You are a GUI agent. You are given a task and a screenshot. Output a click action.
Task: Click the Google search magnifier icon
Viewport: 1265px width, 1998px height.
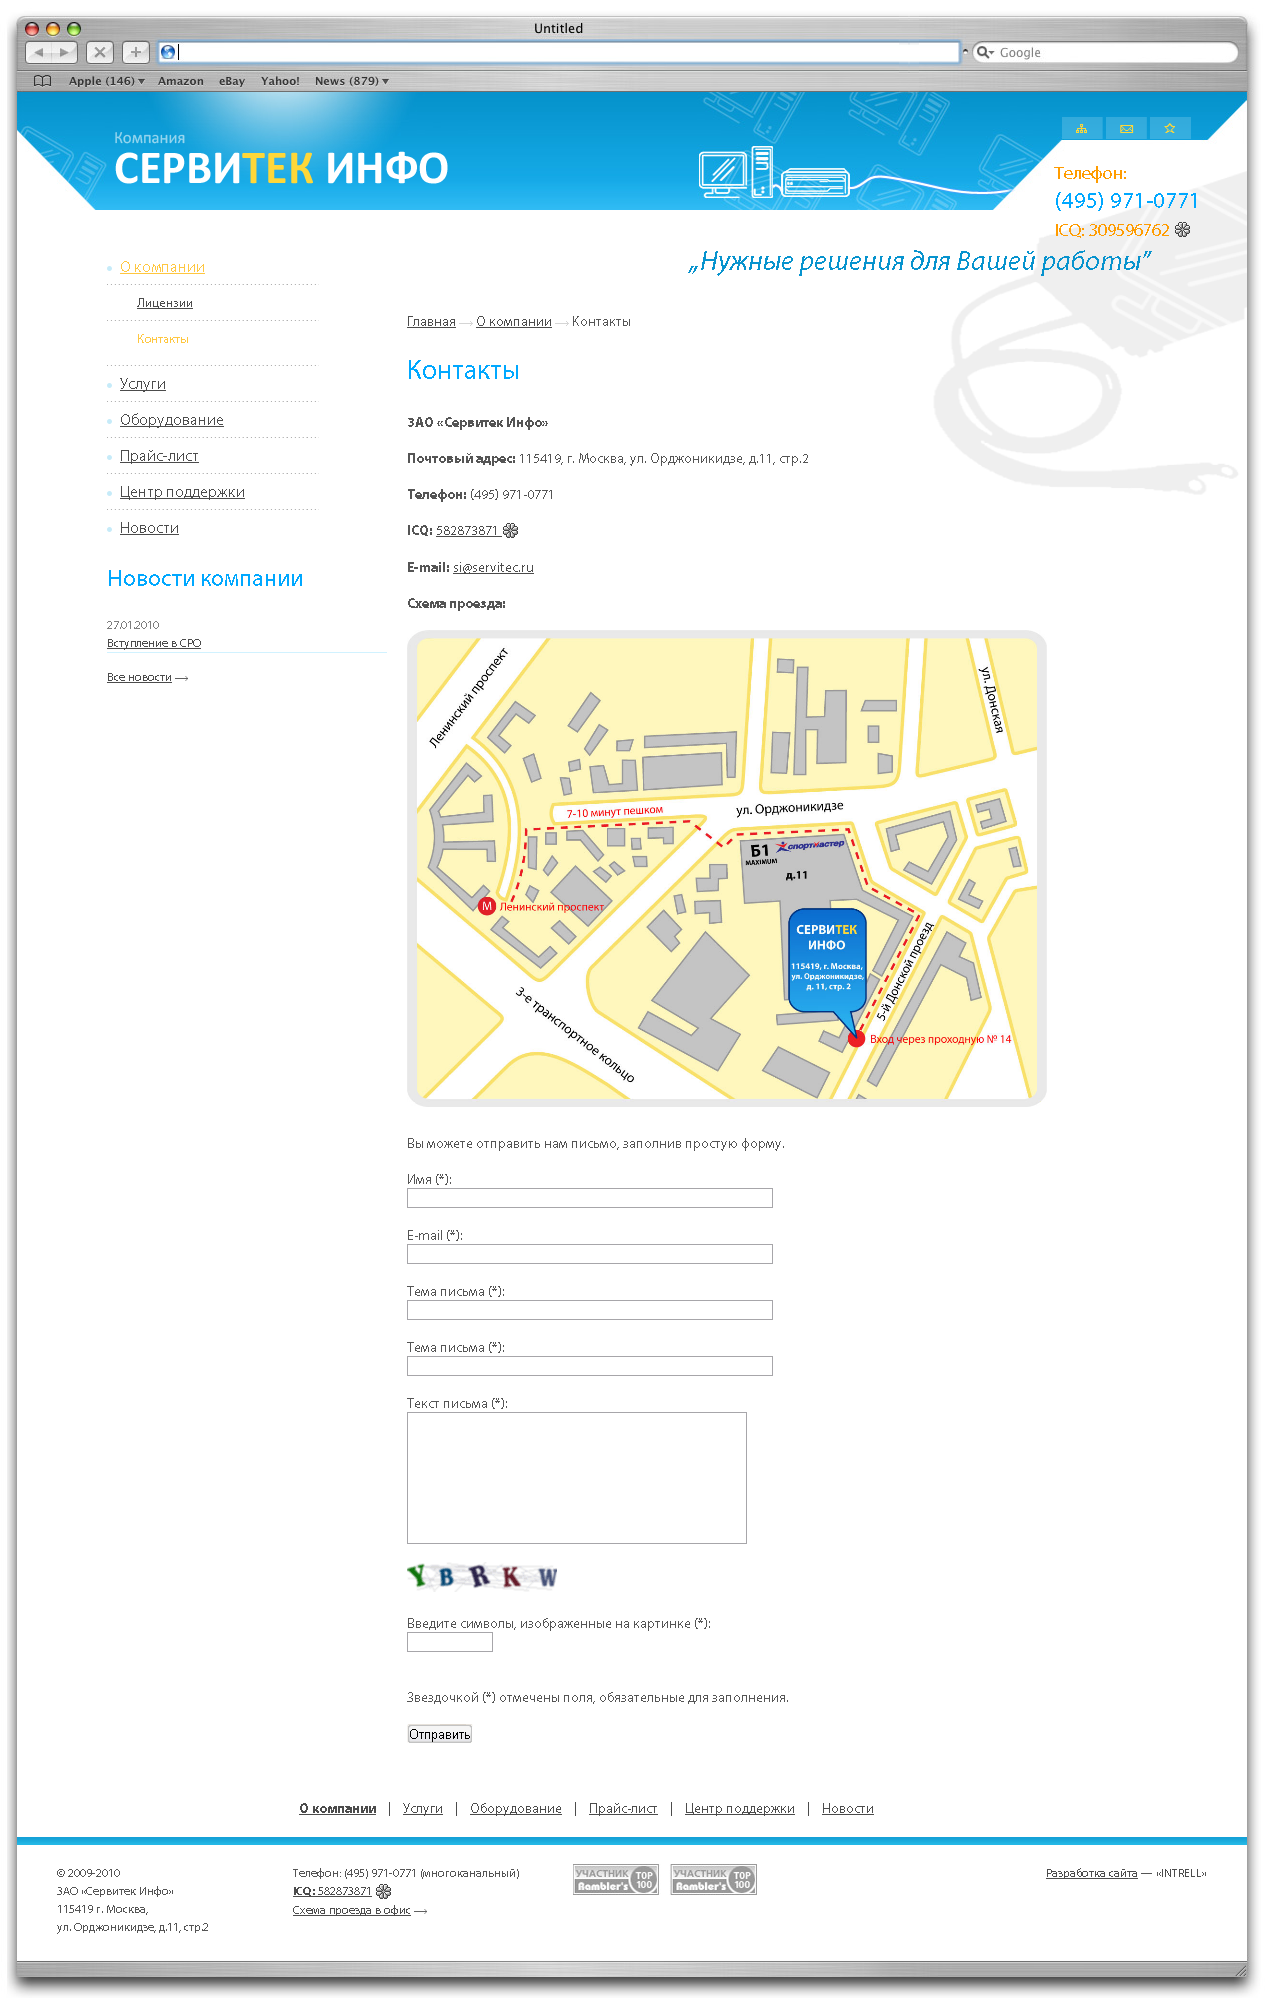point(985,52)
